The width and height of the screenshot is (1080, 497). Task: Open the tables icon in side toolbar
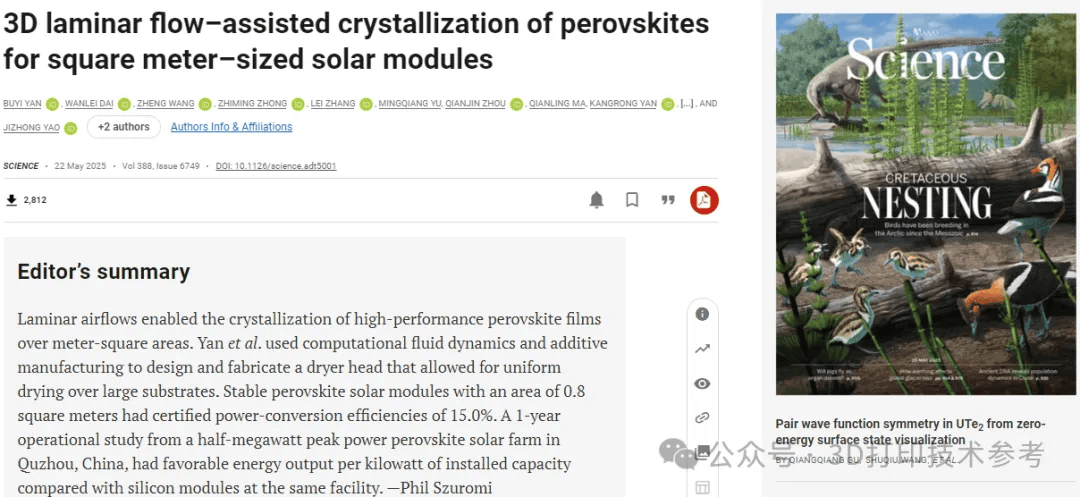click(702, 487)
